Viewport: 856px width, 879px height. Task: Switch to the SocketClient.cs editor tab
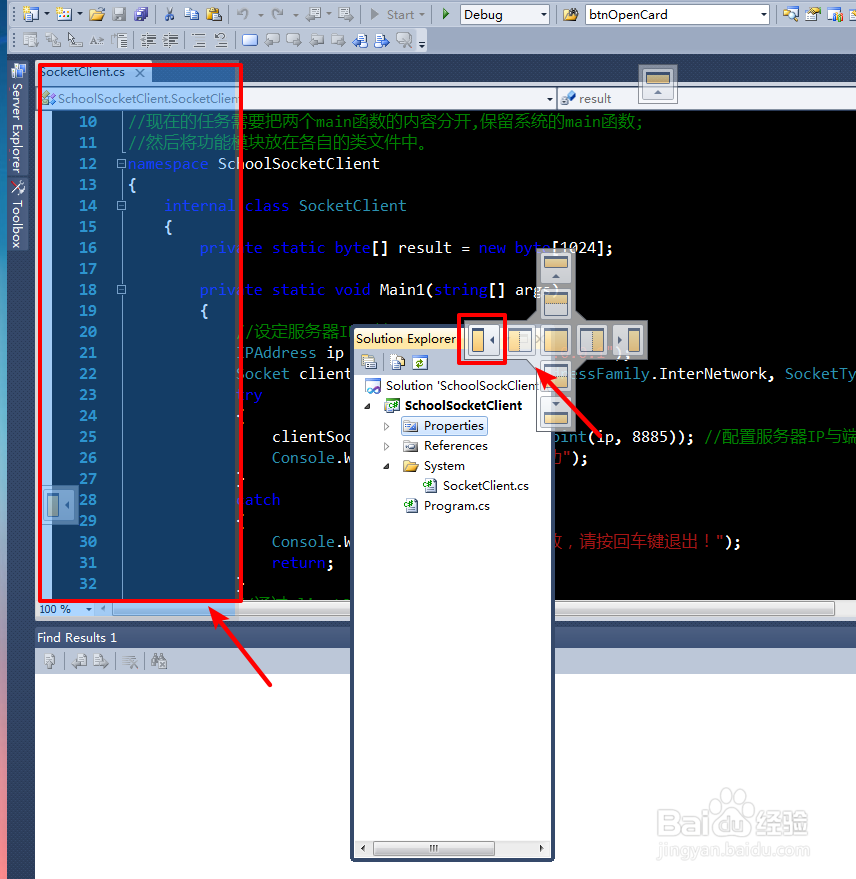pos(83,72)
